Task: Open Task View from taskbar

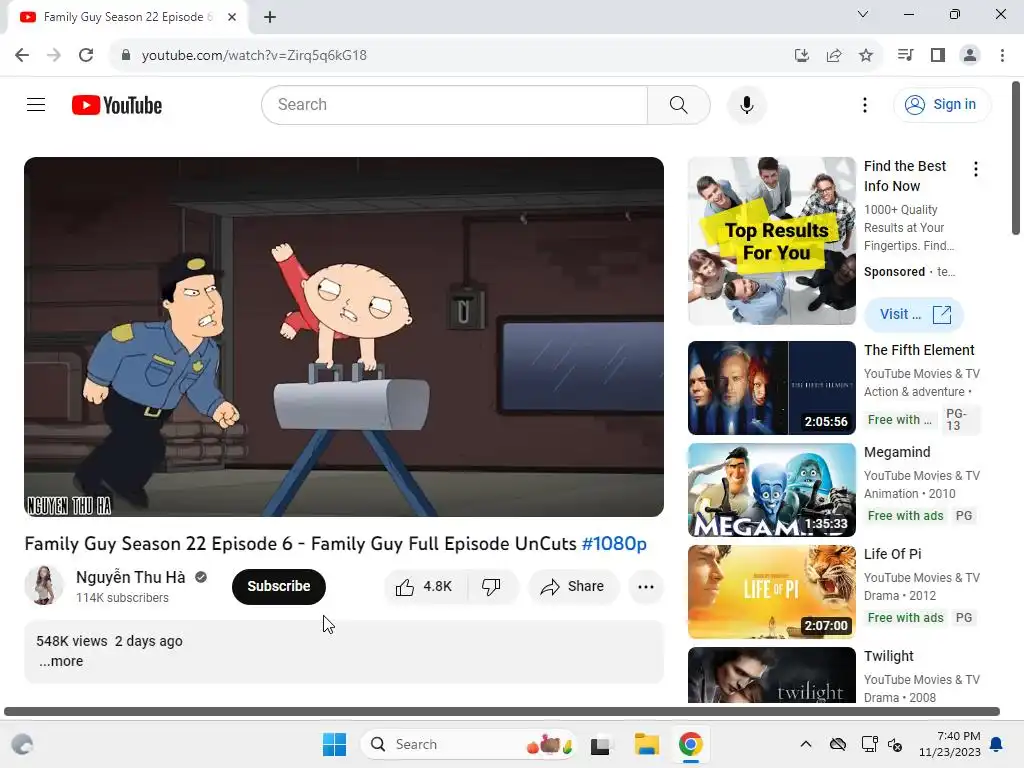Action: pos(601,744)
